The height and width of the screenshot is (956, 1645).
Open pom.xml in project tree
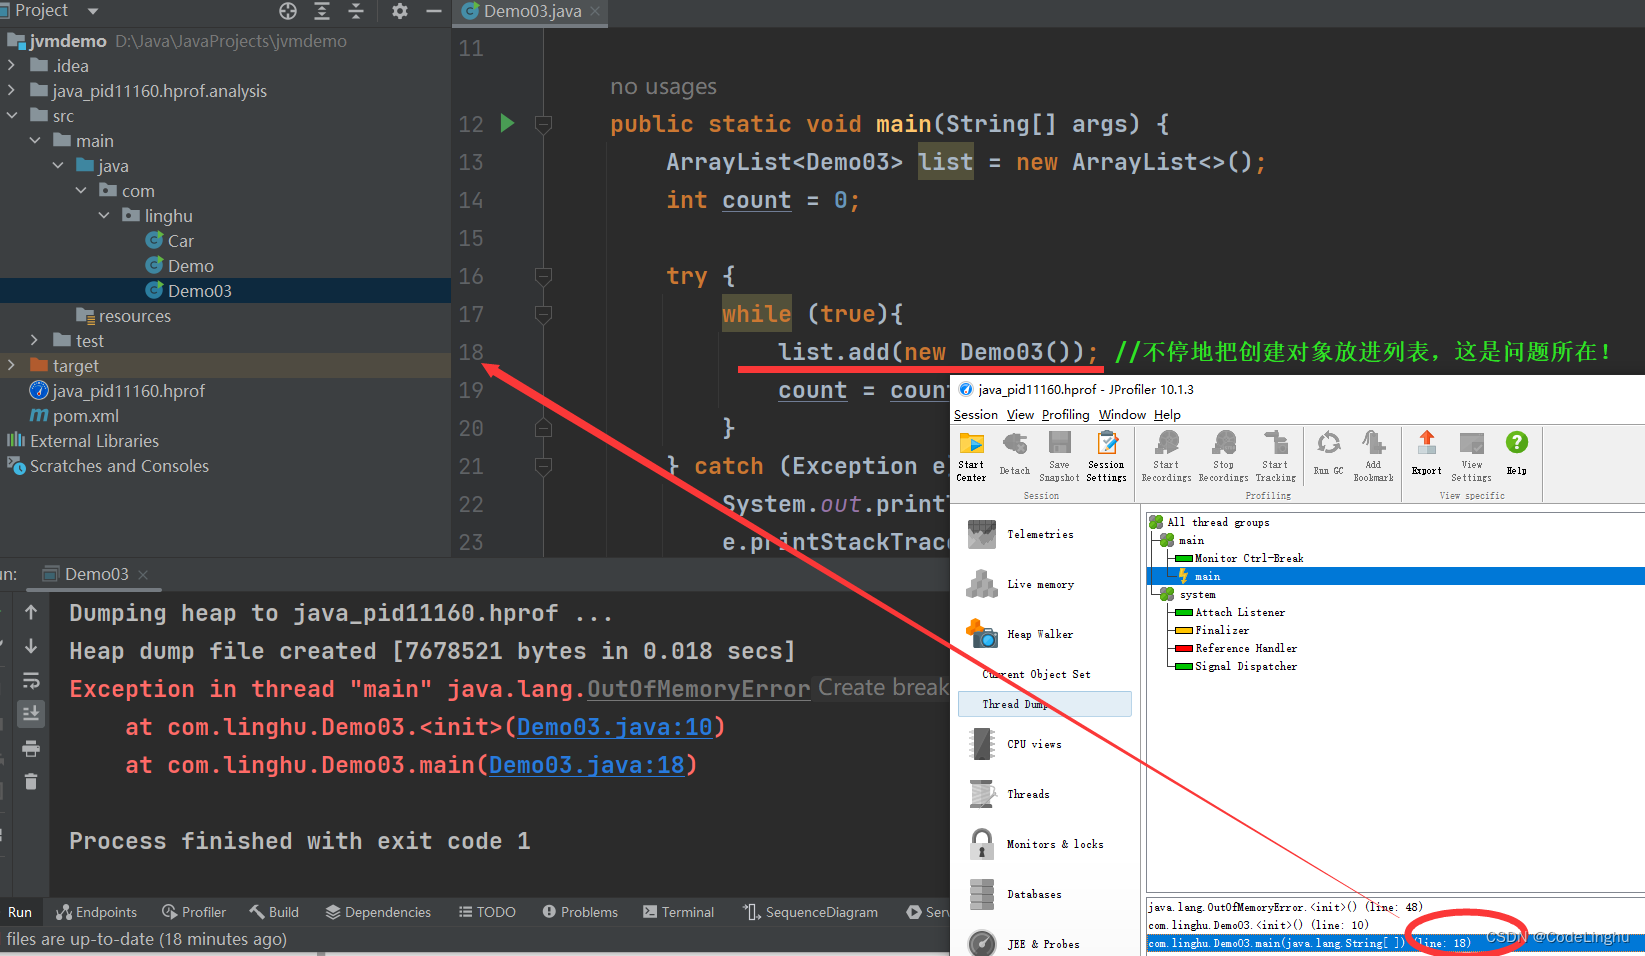click(74, 415)
